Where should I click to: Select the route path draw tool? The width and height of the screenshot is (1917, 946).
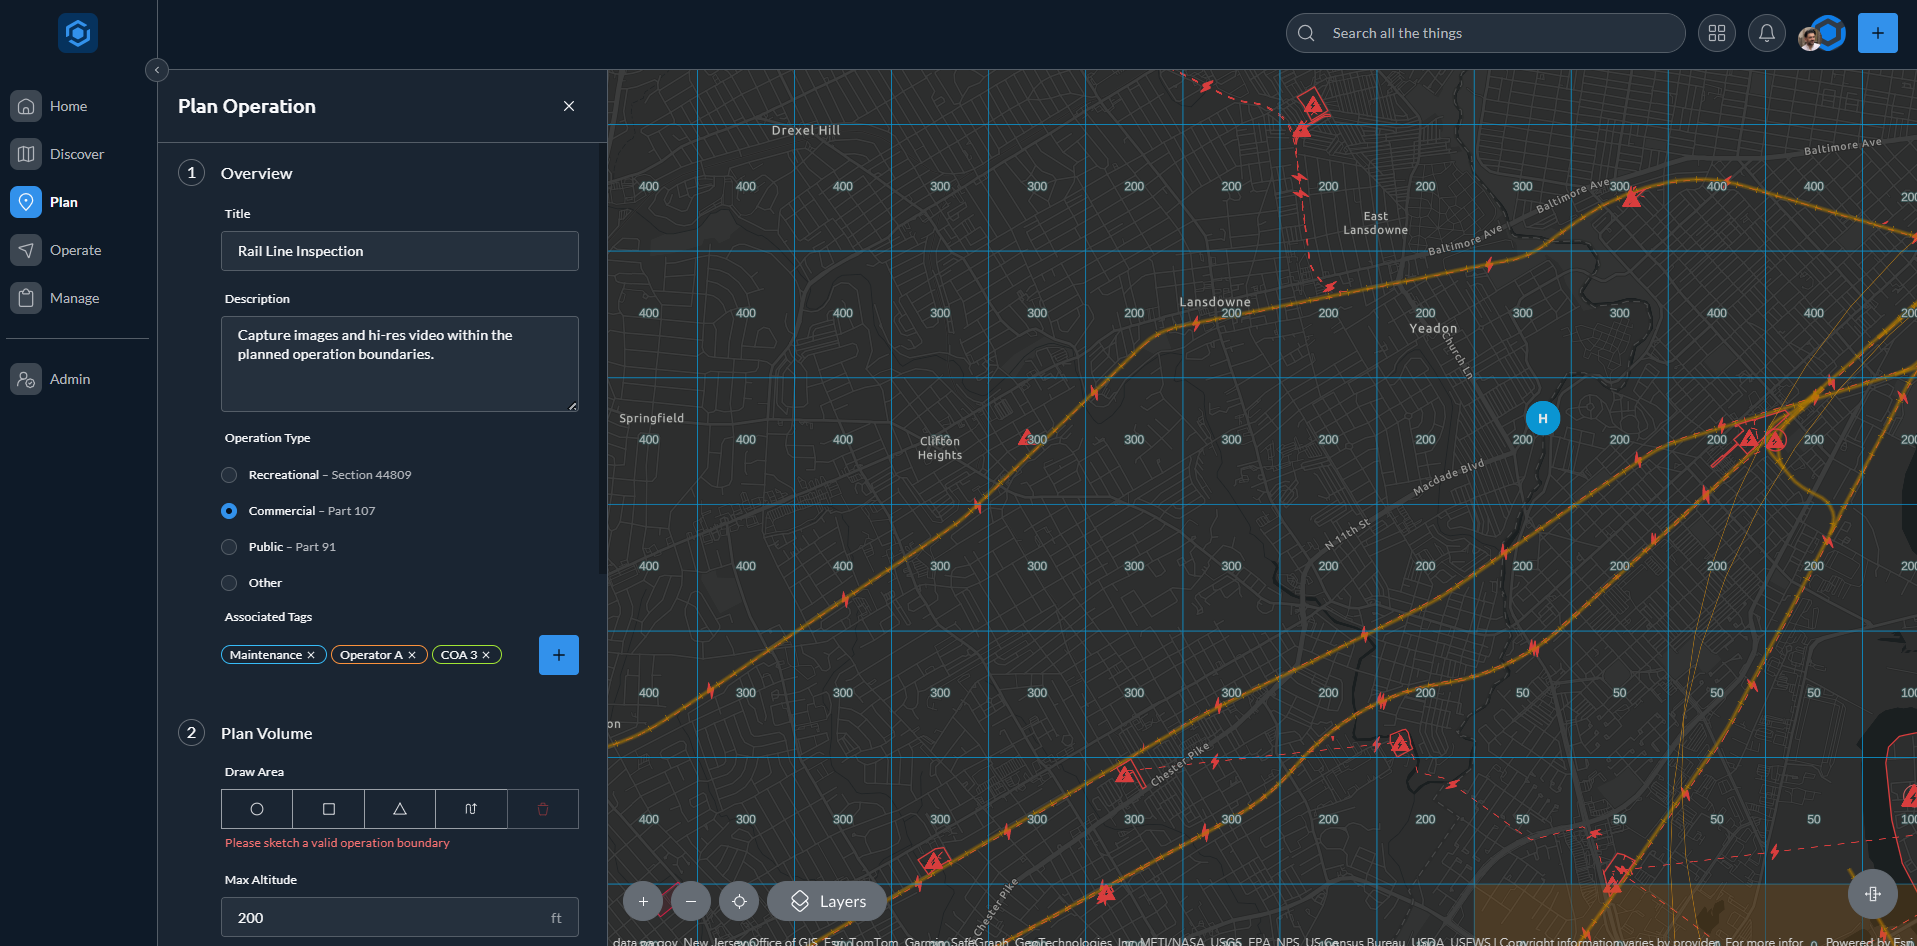point(471,809)
